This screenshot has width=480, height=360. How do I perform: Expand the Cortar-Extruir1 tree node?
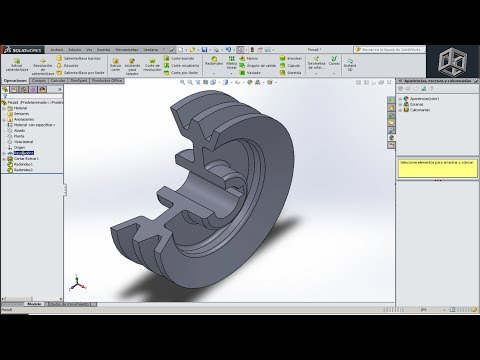(x=4, y=159)
